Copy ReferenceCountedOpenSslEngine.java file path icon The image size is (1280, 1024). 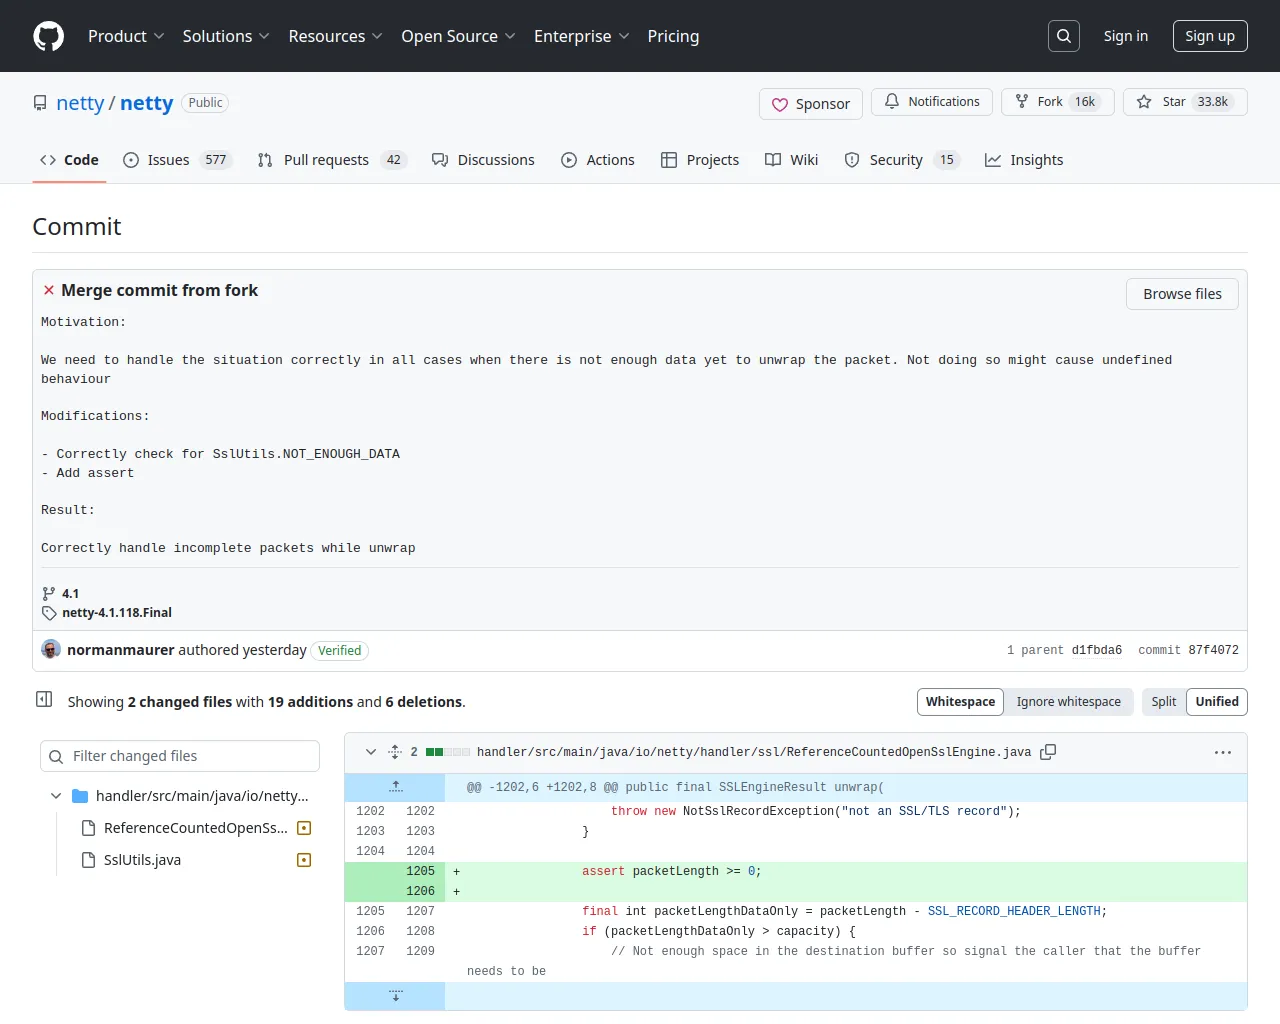coord(1048,752)
